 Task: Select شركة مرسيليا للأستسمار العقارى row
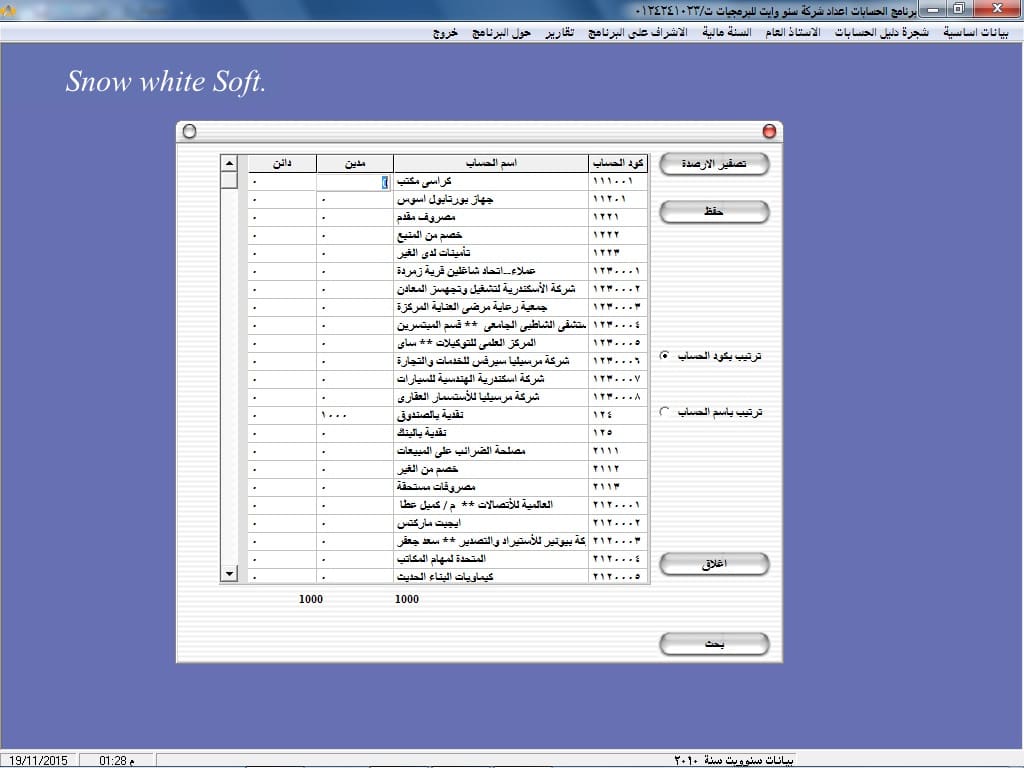(449, 398)
